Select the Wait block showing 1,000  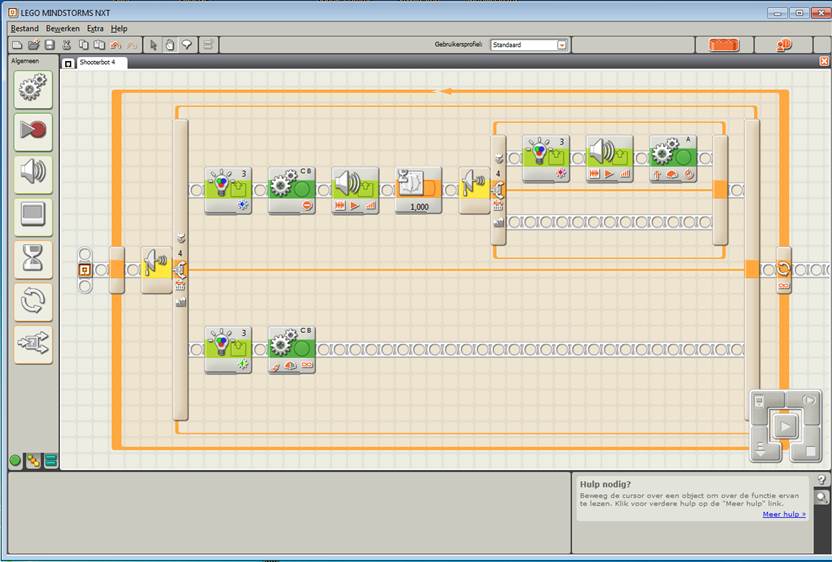point(419,191)
